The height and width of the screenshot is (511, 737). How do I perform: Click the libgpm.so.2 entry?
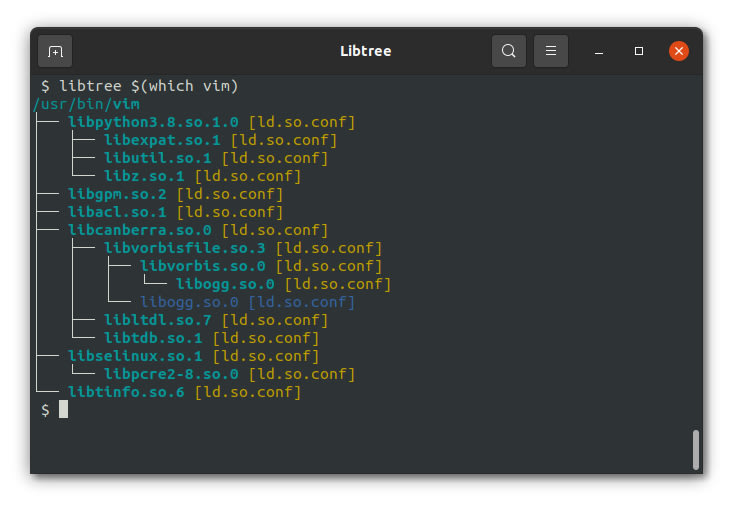(x=117, y=194)
